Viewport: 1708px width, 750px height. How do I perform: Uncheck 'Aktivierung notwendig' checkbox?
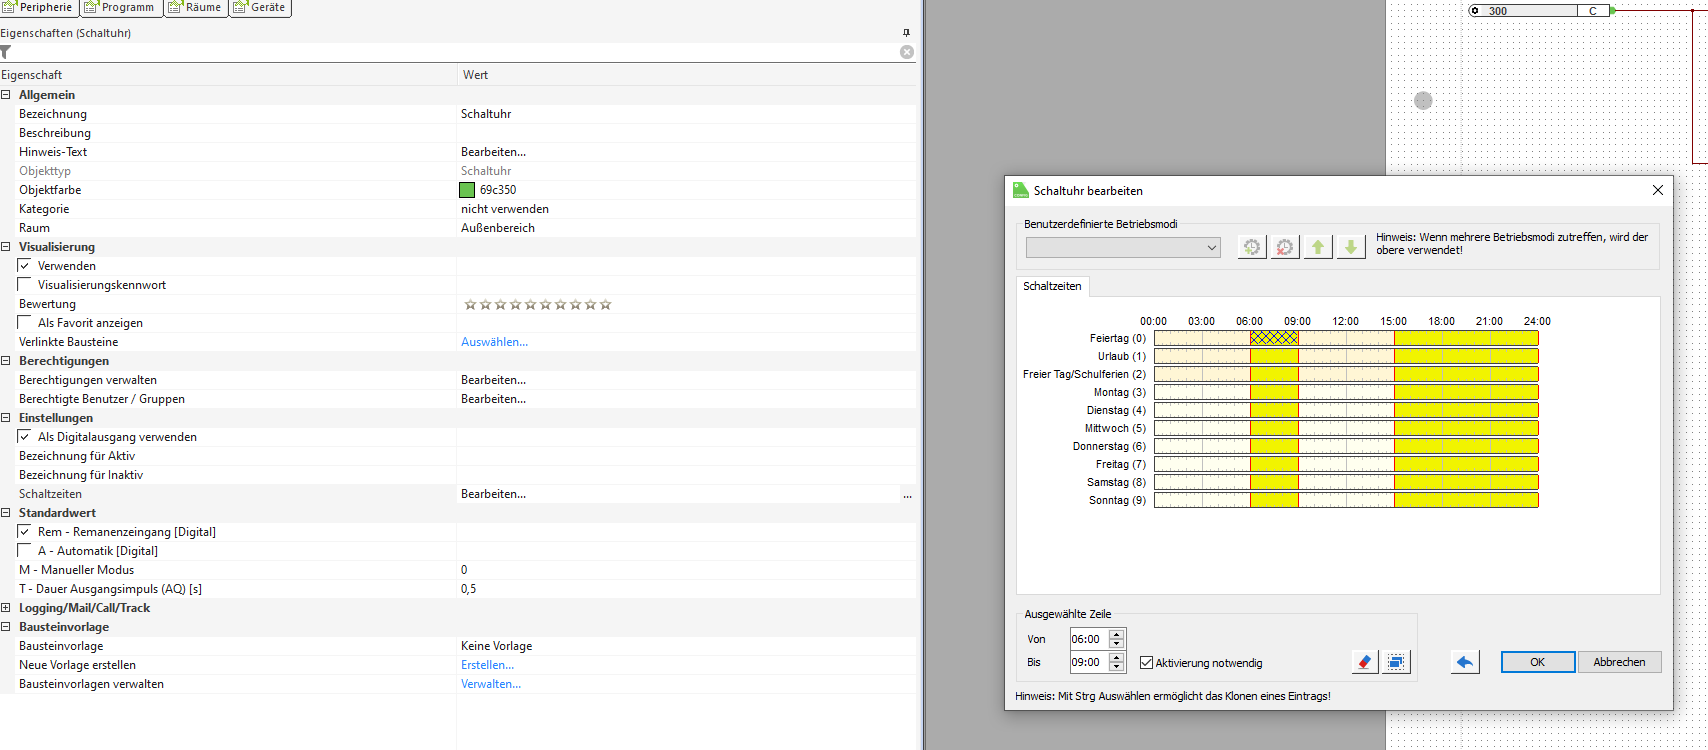pyautogui.click(x=1147, y=663)
